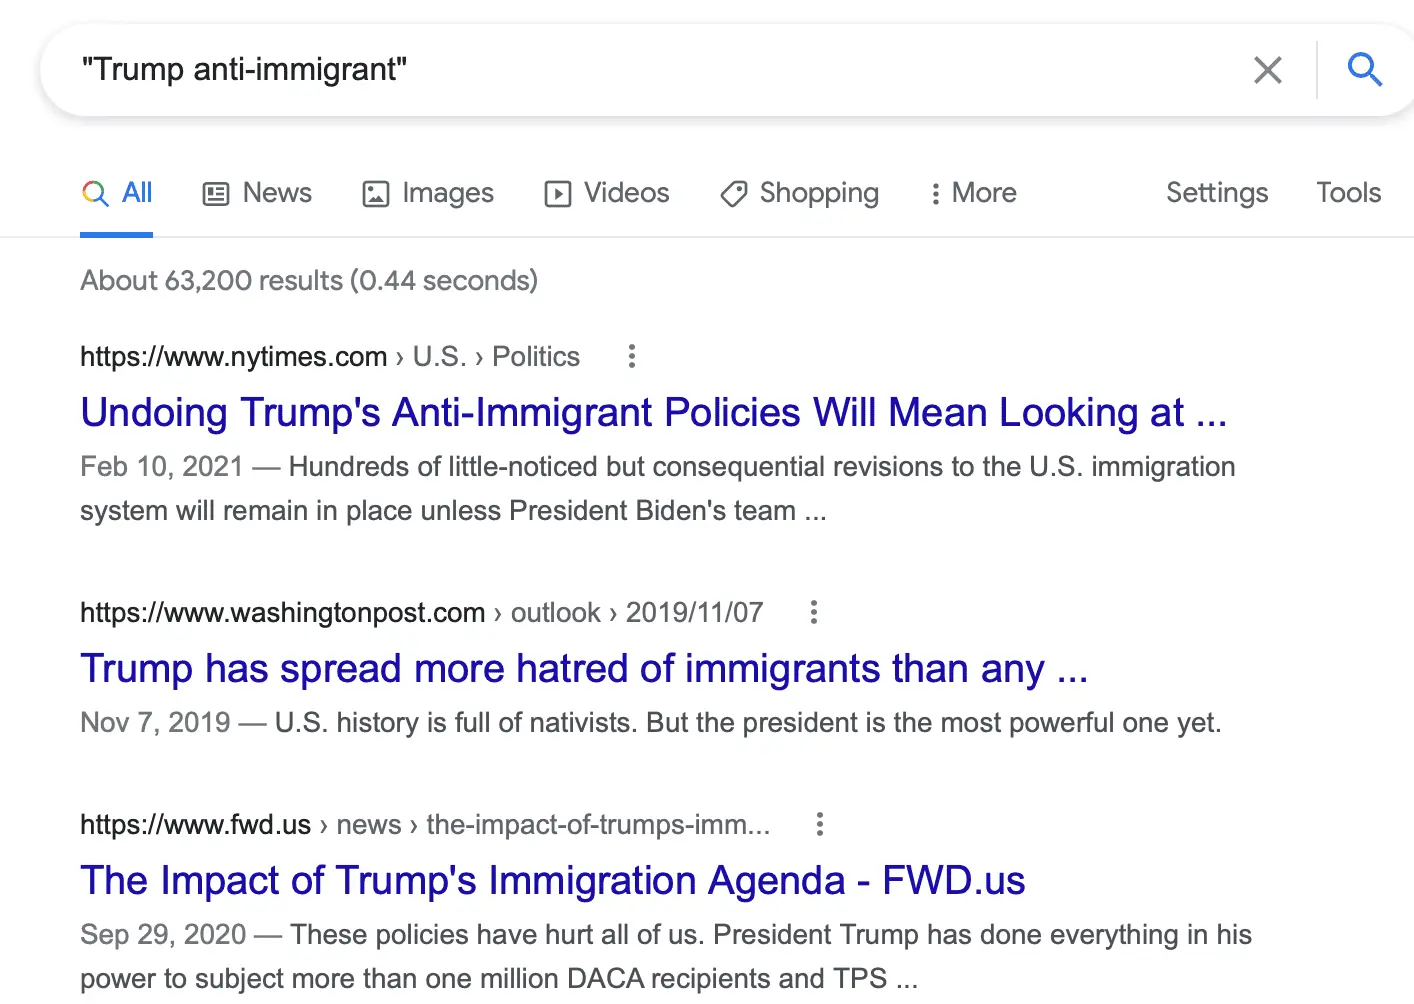The width and height of the screenshot is (1414, 1004).
Task: Open the Settings dropdown
Action: pos(1216,193)
